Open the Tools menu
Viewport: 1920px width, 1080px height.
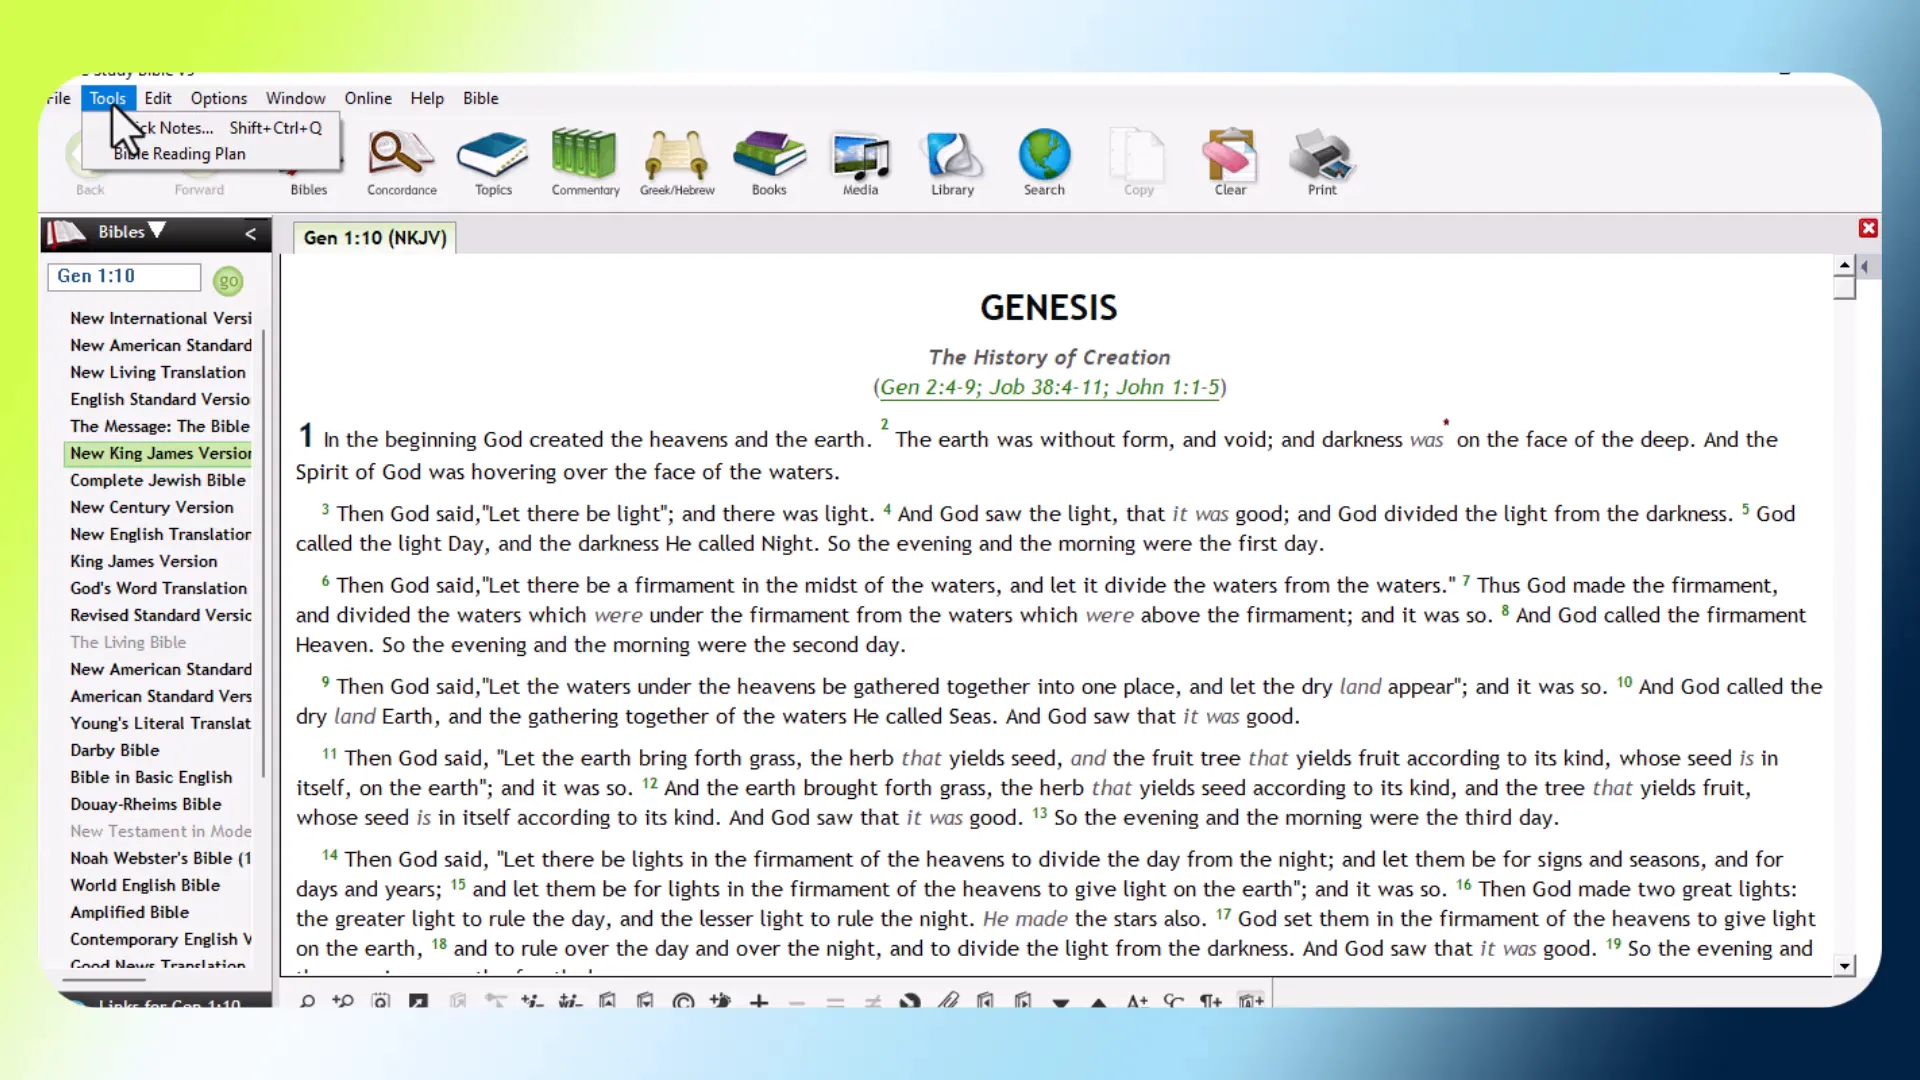(x=107, y=98)
